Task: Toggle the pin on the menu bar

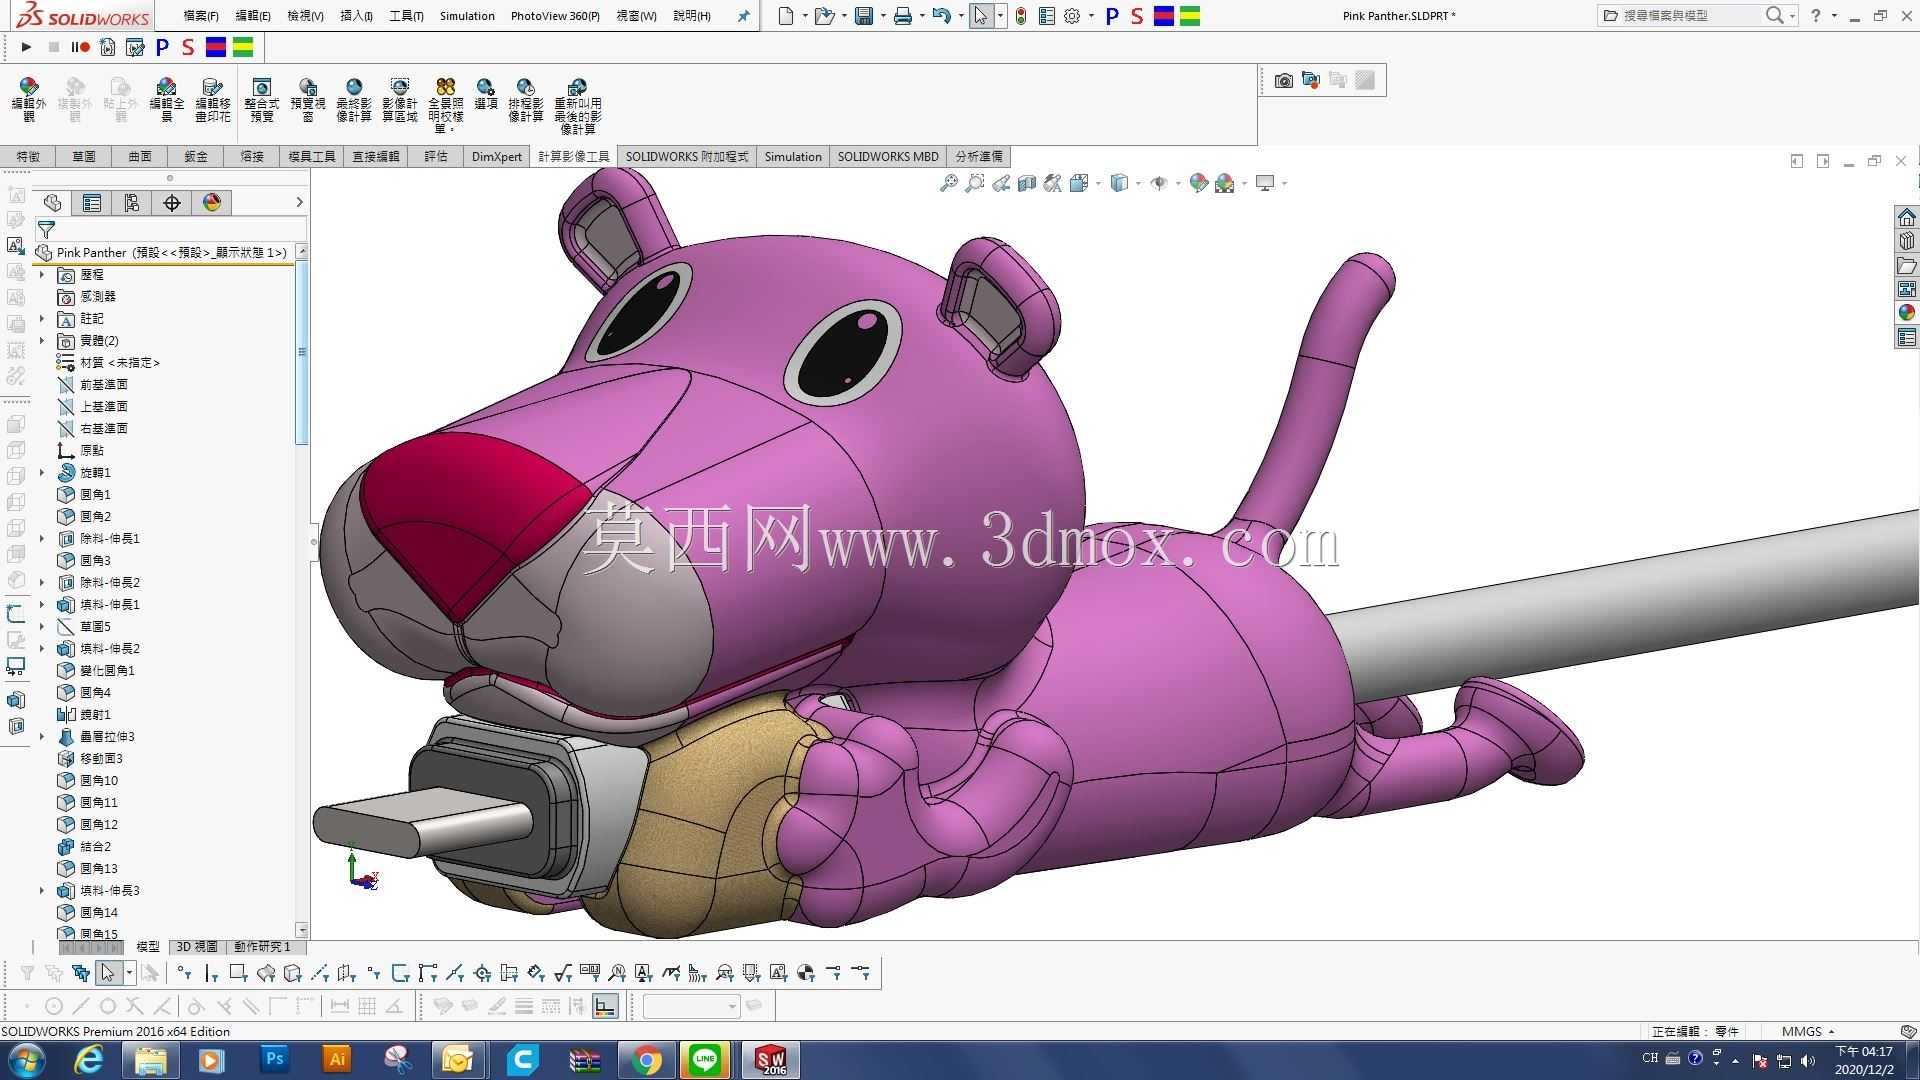Action: click(x=743, y=16)
